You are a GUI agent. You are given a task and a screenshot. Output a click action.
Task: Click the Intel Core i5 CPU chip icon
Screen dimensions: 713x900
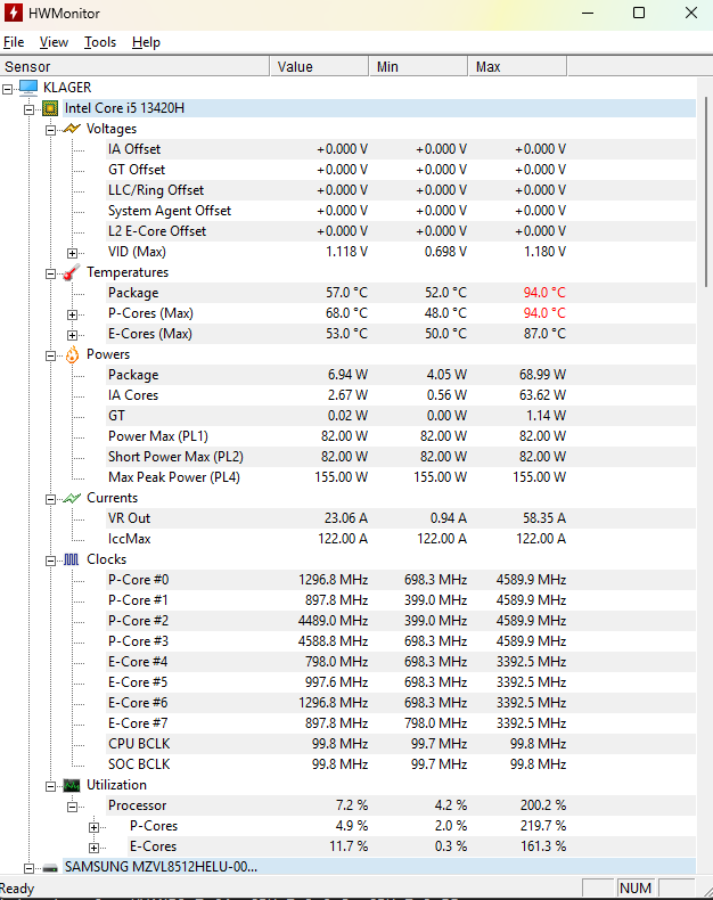point(50,108)
